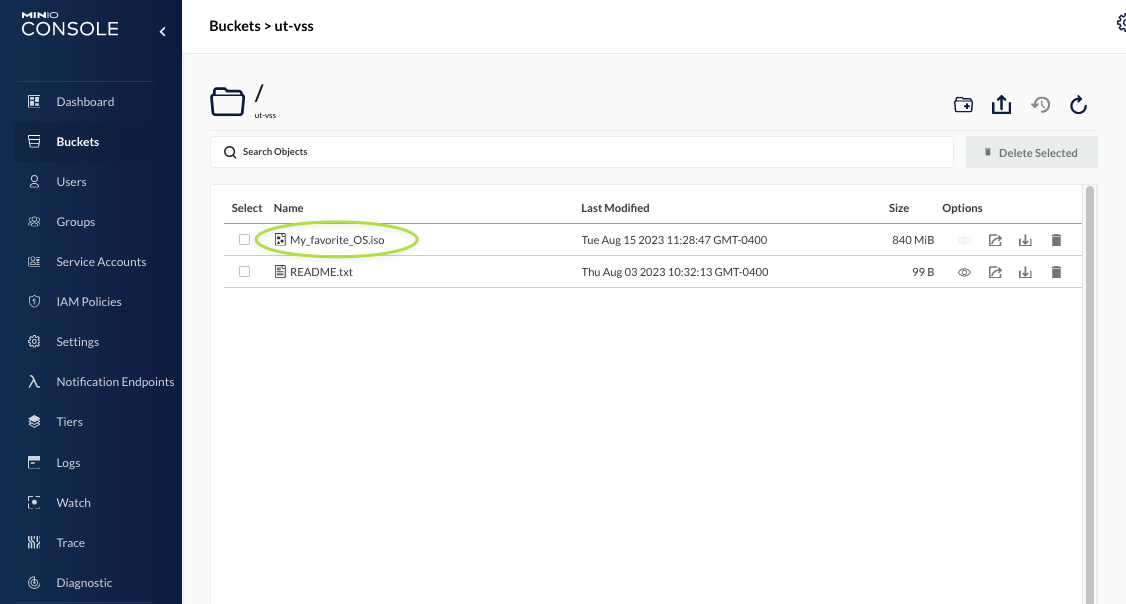Collapse the sidebar with the chevron
Viewport: 1126px width, 604px height.
pos(163,32)
